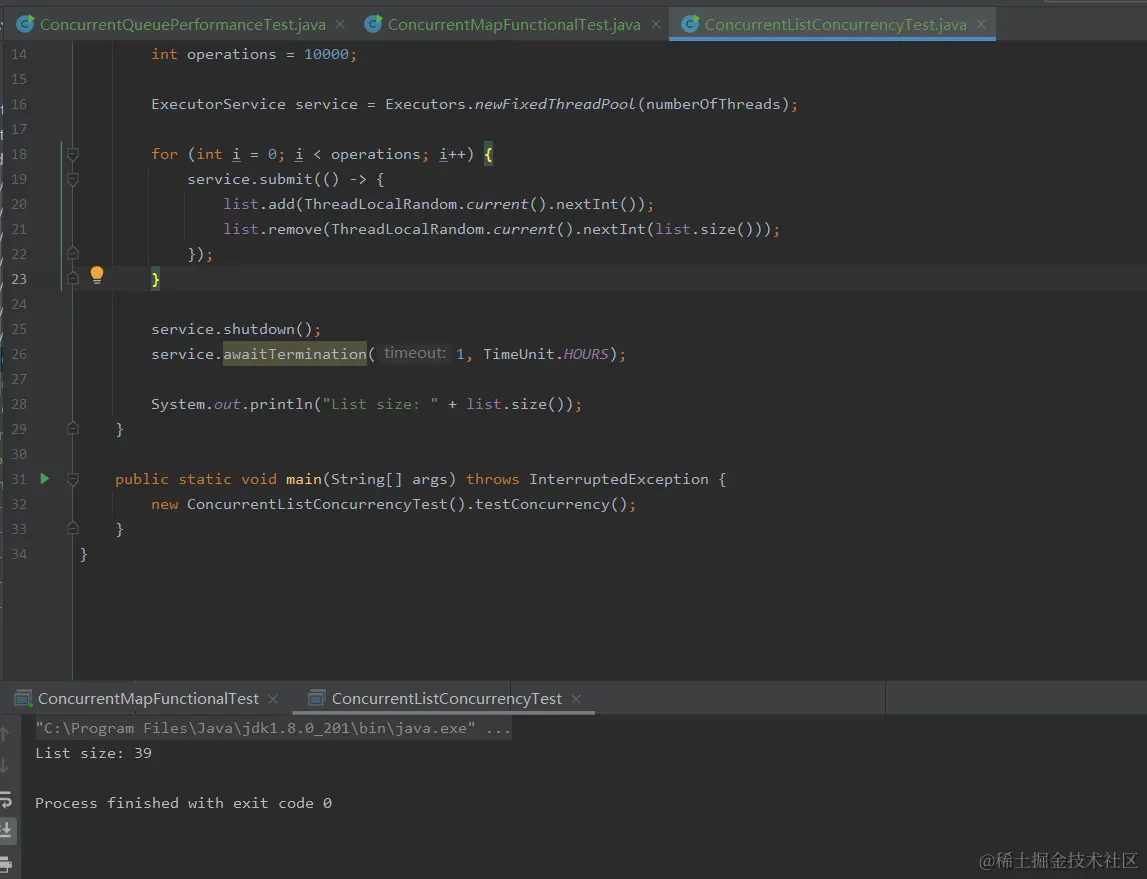Close the ConcurrentMapFunctionalTest run tab

click(273, 699)
